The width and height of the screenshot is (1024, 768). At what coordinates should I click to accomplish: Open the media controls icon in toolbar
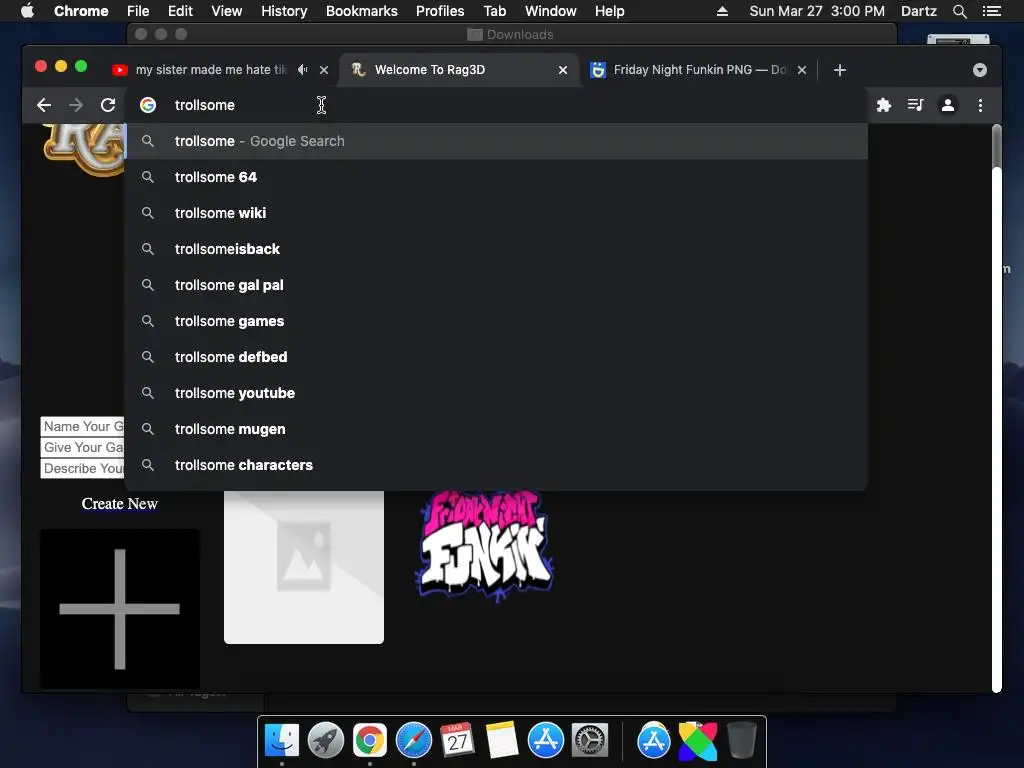click(x=916, y=105)
